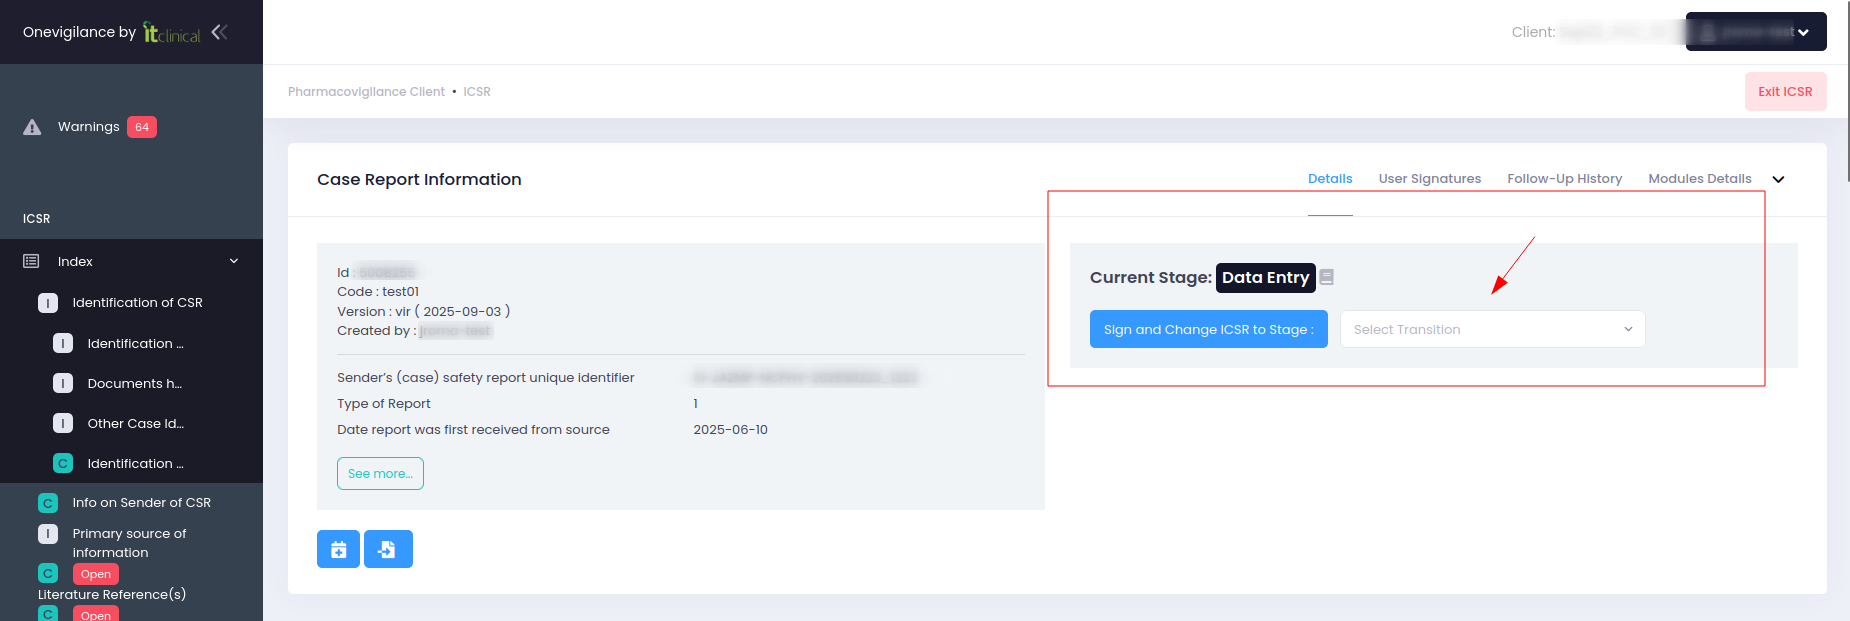Image resolution: width=1850 pixels, height=621 pixels.
Task: Select the Identification of CSR tree item
Action: pos(137,302)
